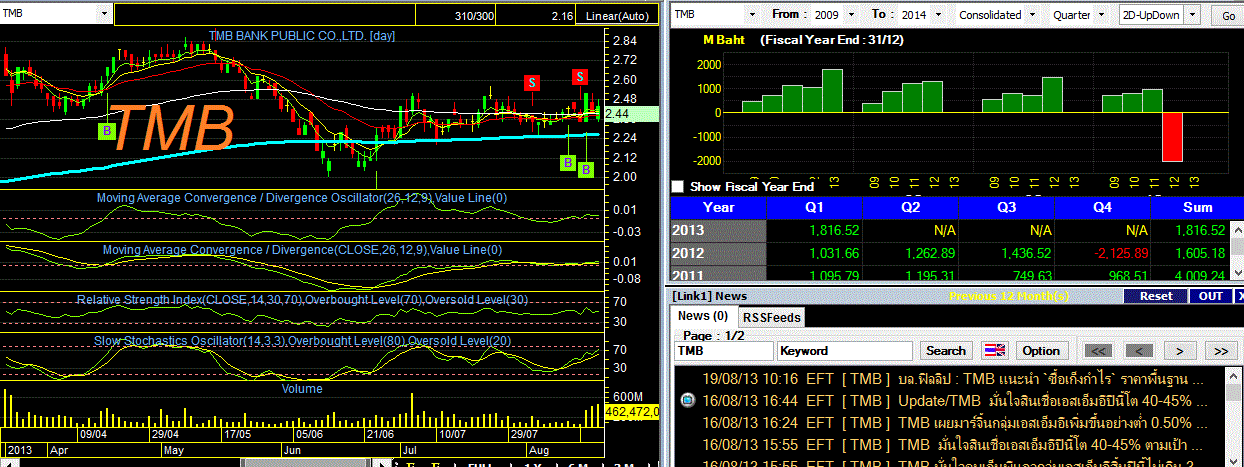This screenshot has height=467, width=1244.
Task: Click the news list scroll up arrow
Action: click(1235, 374)
